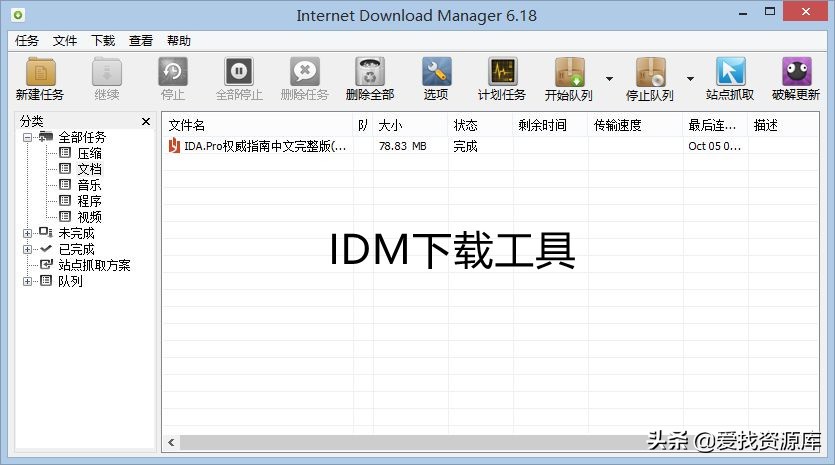Viewport: 835px width, 465px height.
Task: Sort the list by 大小 column header
Action: coord(390,125)
